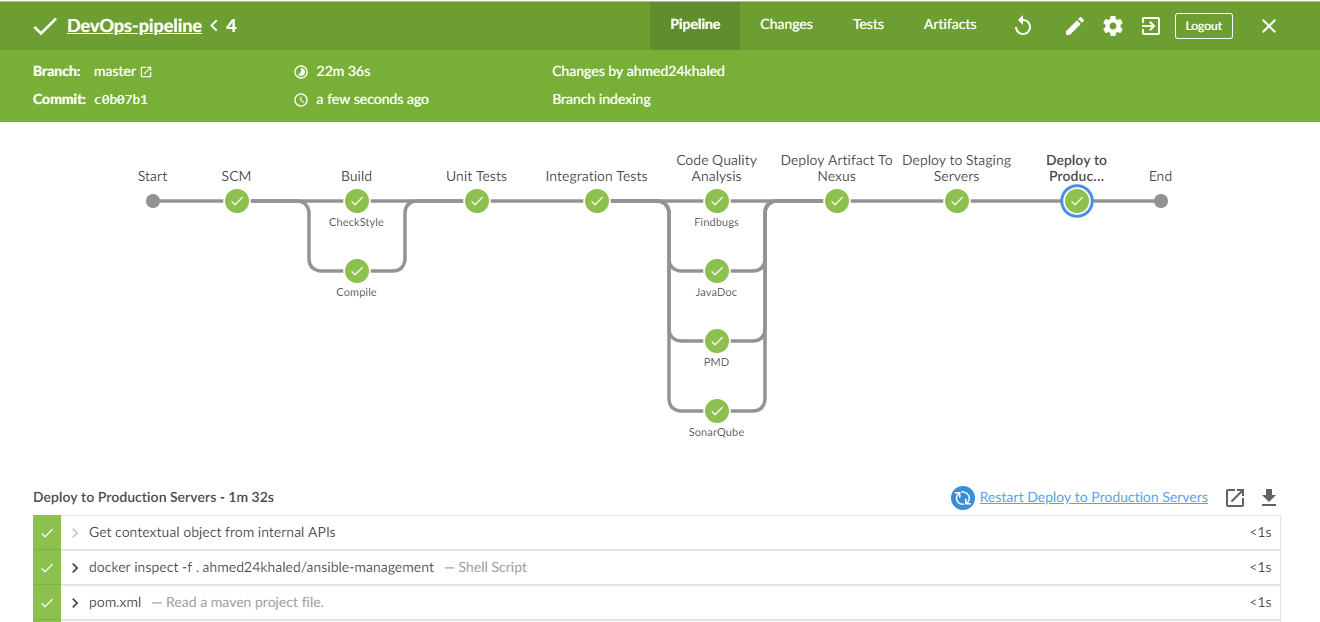Open the log in a new window
Viewport: 1320px width, 622px height.
click(x=1235, y=497)
